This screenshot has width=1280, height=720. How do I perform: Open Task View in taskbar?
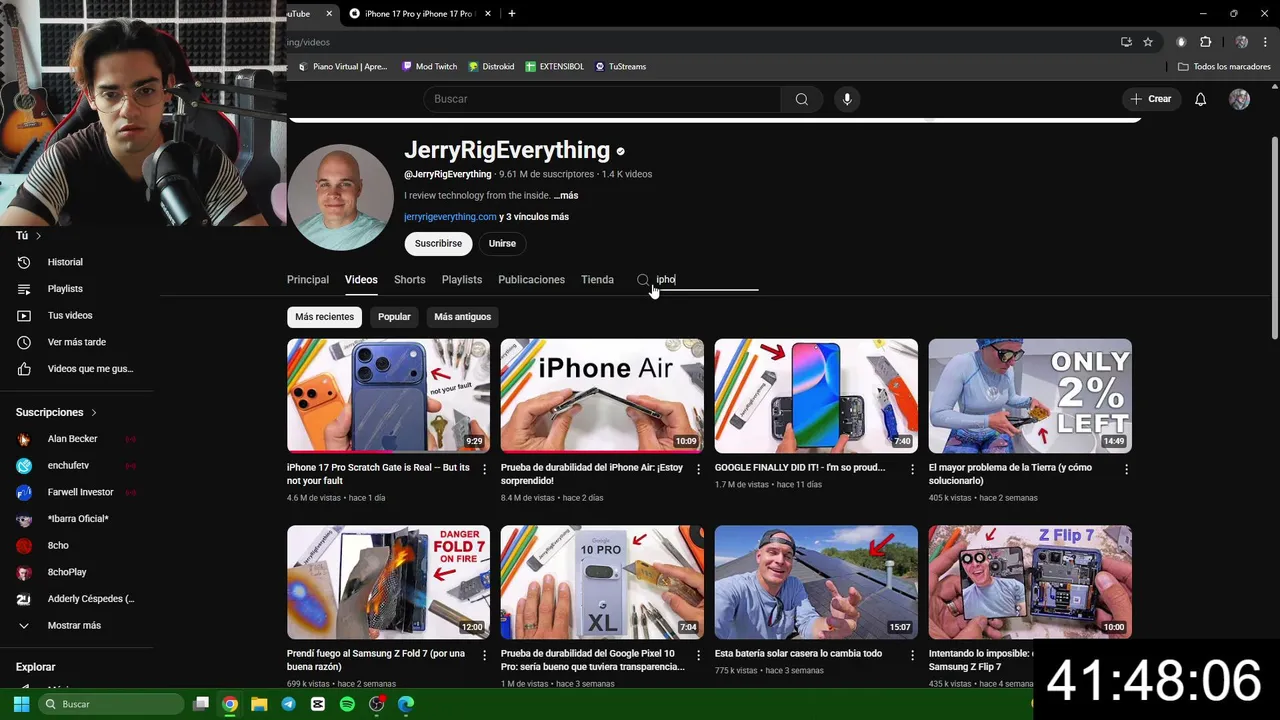pos(201,704)
